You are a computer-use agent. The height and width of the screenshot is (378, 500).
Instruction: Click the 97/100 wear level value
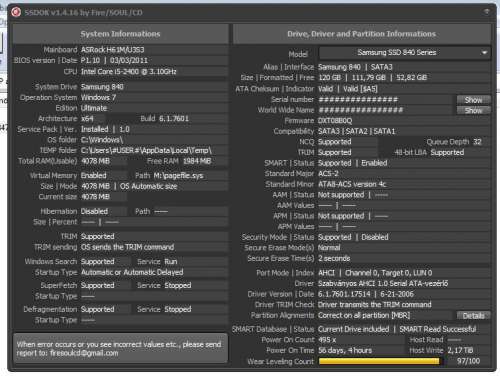pos(469,361)
